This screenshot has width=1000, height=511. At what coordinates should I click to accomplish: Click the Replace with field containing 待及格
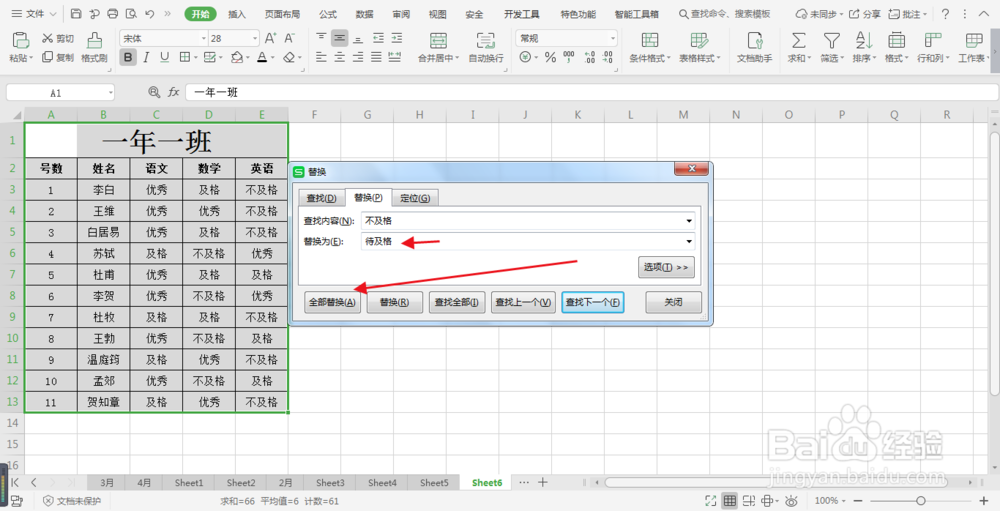[x=528, y=242]
